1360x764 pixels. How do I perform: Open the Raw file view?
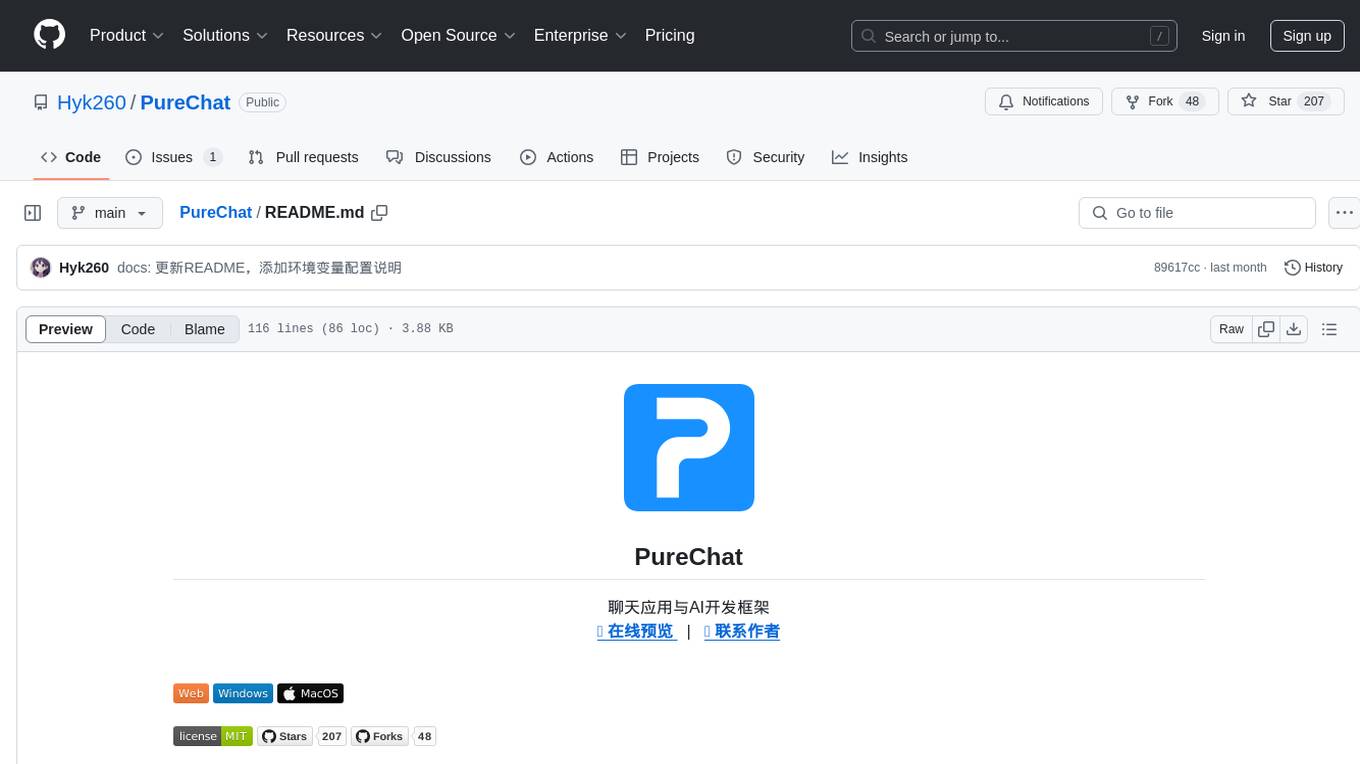tap(1231, 329)
